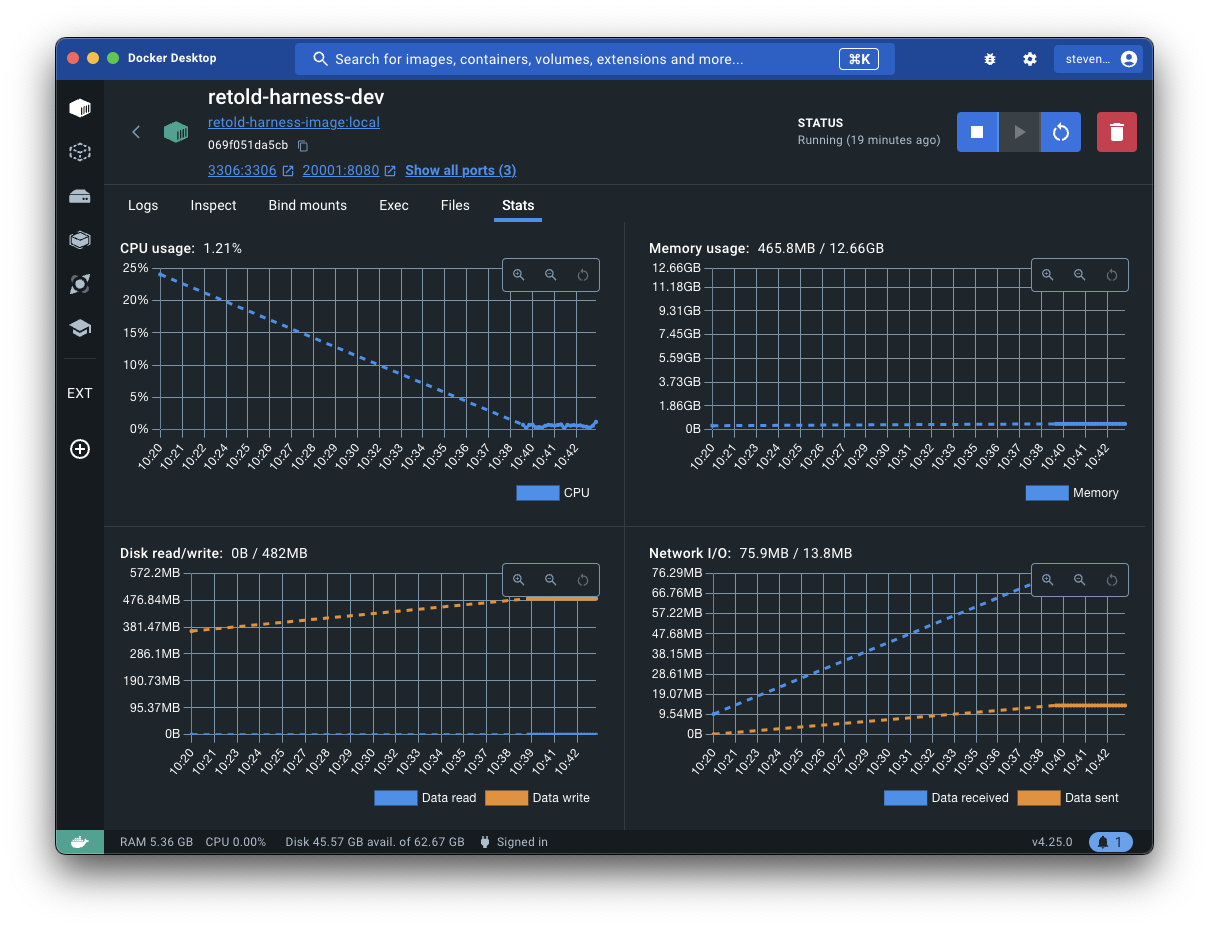Switch to the Files tab
The height and width of the screenshot is (928, 1209).
pos(455,205)
